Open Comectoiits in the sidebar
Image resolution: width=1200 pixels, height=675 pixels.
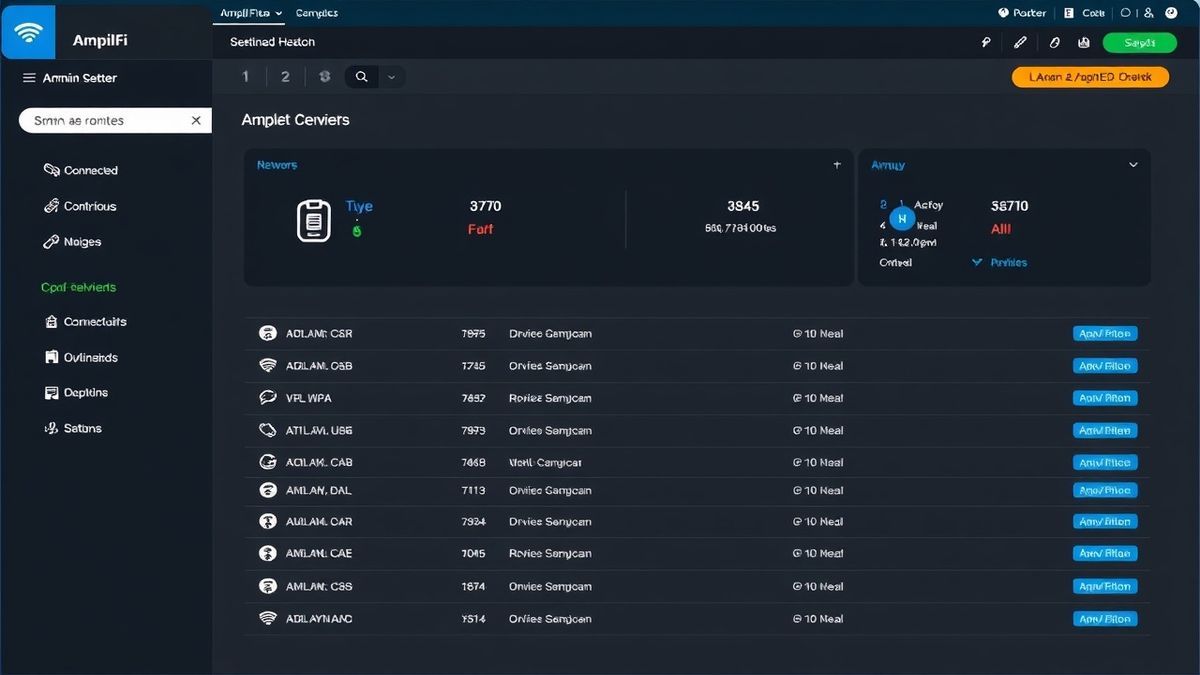pos(86,322)
